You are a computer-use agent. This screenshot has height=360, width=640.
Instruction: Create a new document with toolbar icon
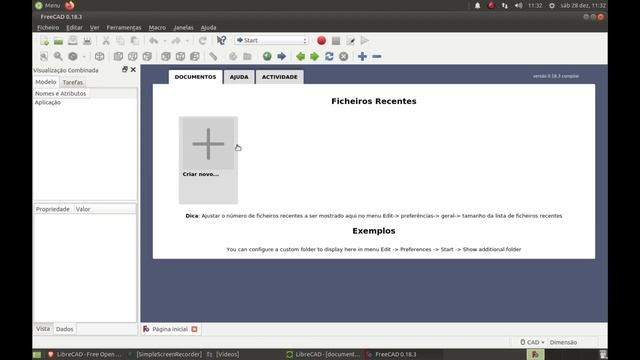[44, 41]
